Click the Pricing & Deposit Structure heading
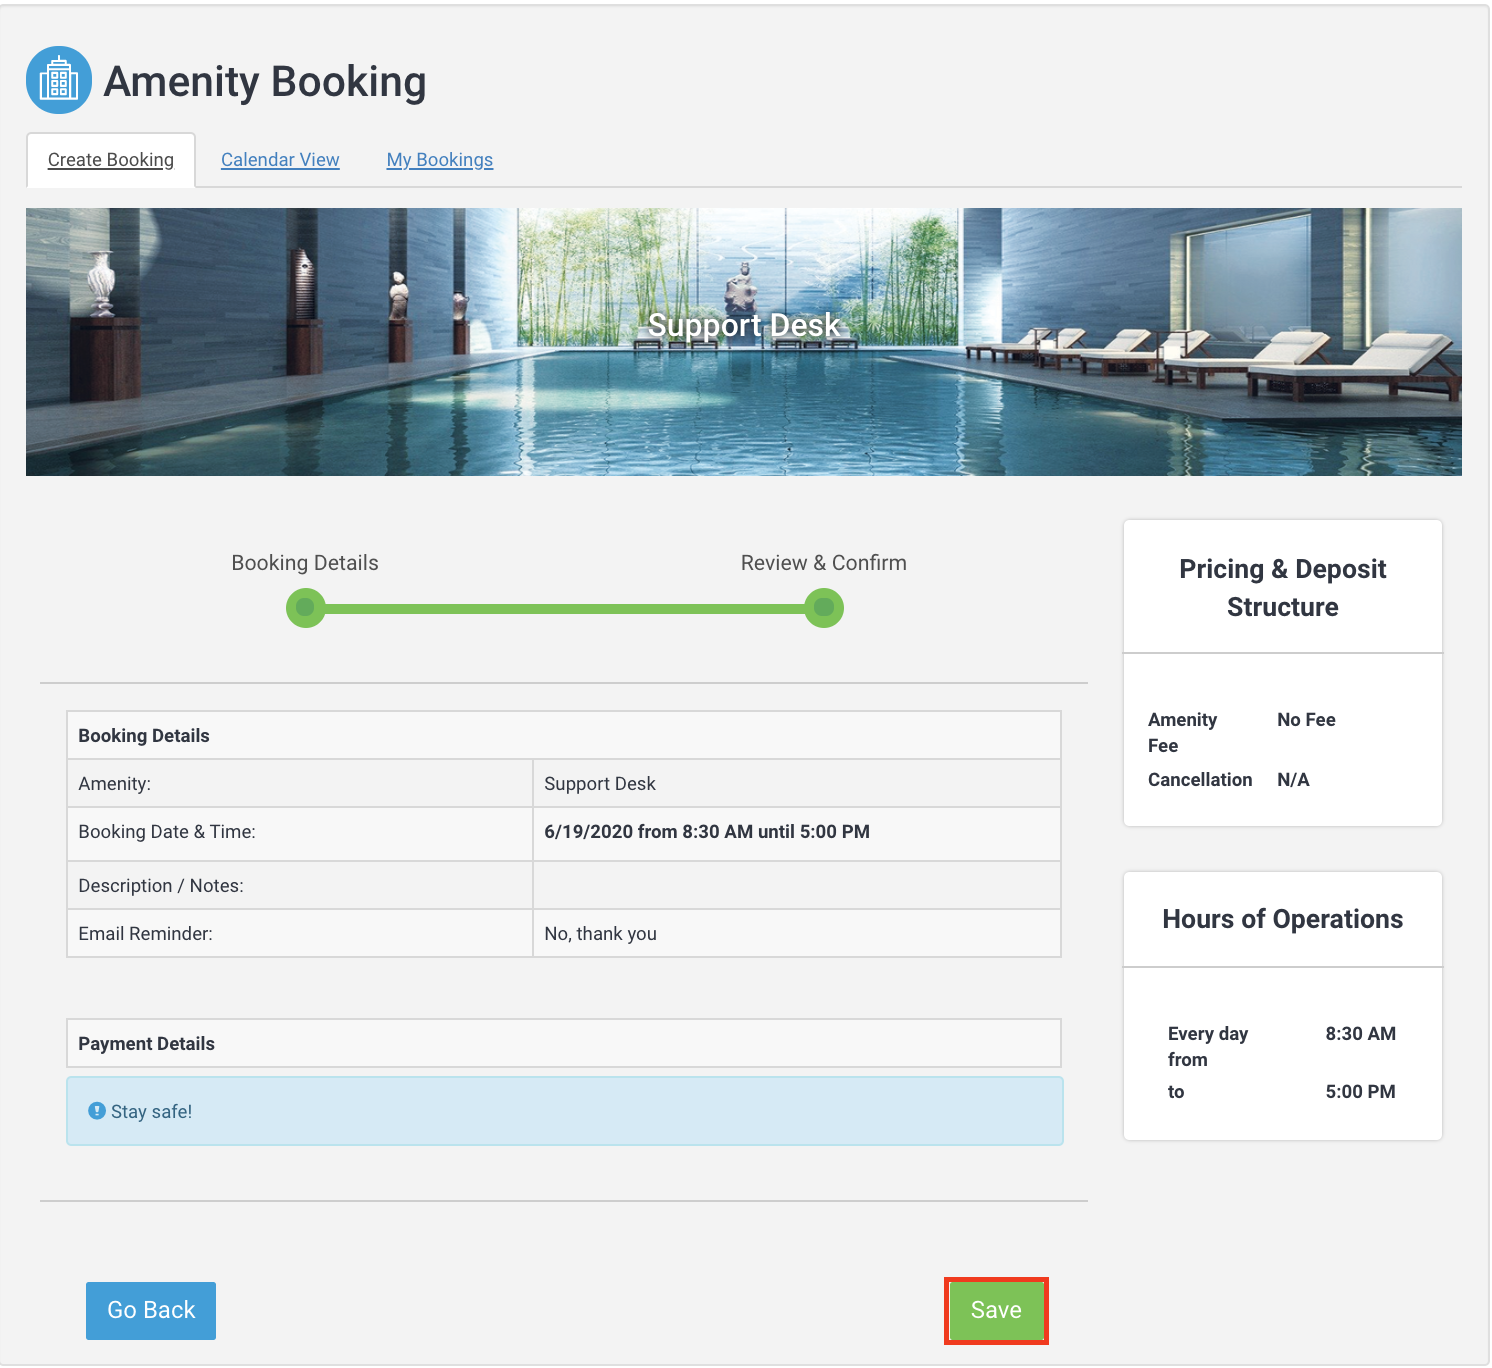This screenshot has height=1368, width=1492. 1282,588
